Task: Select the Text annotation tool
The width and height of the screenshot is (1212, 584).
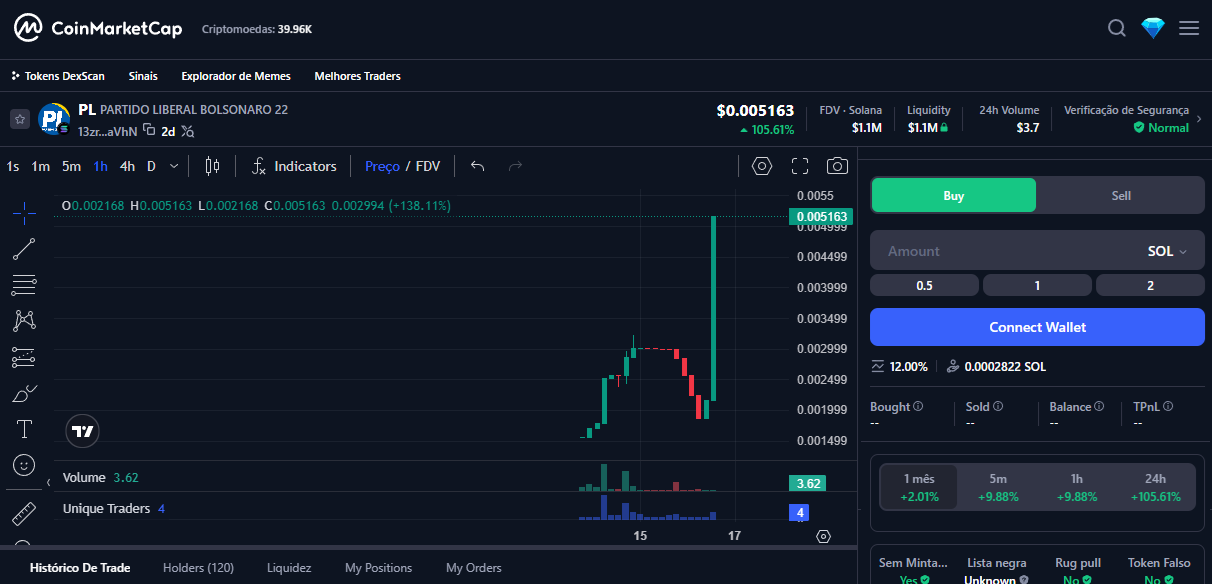Action: pos(24,429)
